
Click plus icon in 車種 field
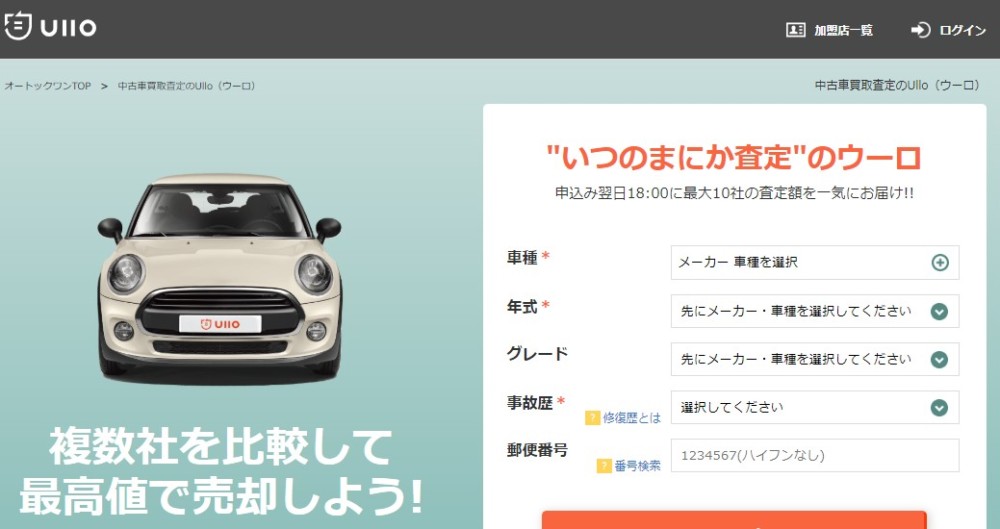tap(939, 262)
